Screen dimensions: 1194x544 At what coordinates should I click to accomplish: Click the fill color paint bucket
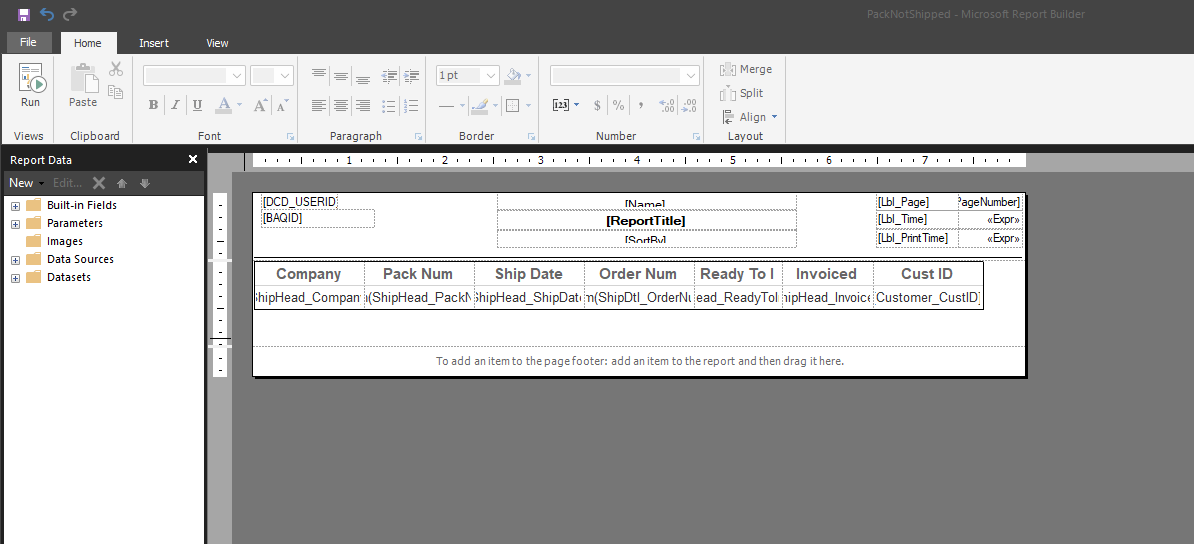point(514,75)
